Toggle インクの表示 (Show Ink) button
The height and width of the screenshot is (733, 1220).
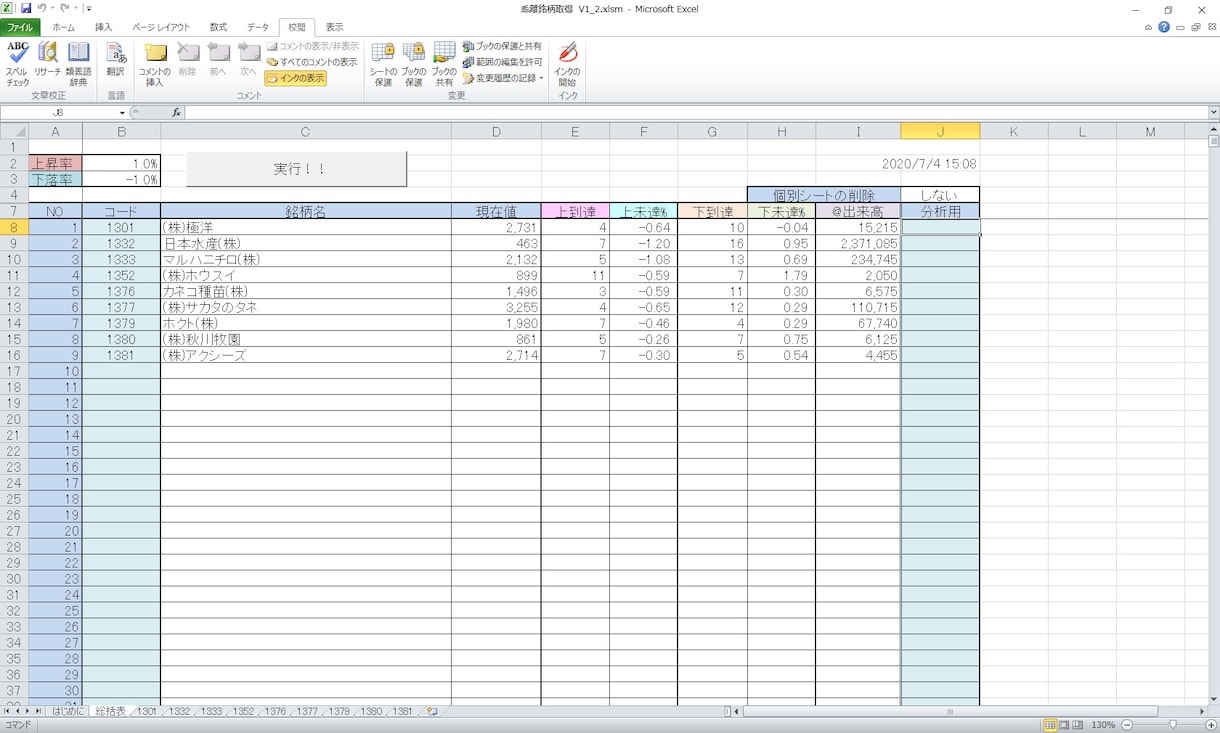(295, 78)
